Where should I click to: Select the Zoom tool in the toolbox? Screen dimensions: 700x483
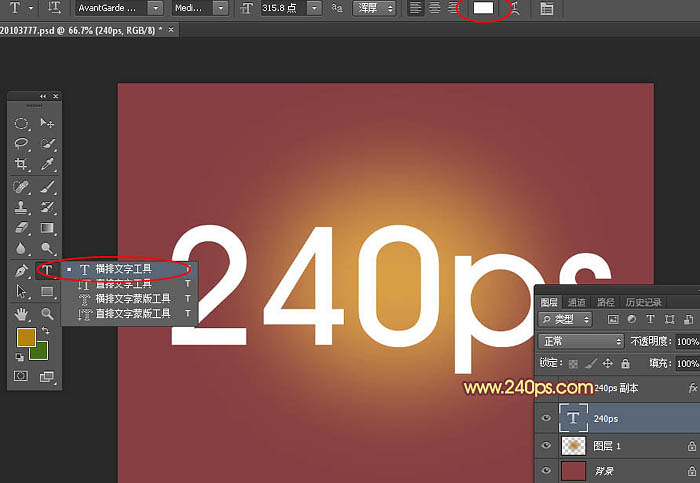point(47,314)
